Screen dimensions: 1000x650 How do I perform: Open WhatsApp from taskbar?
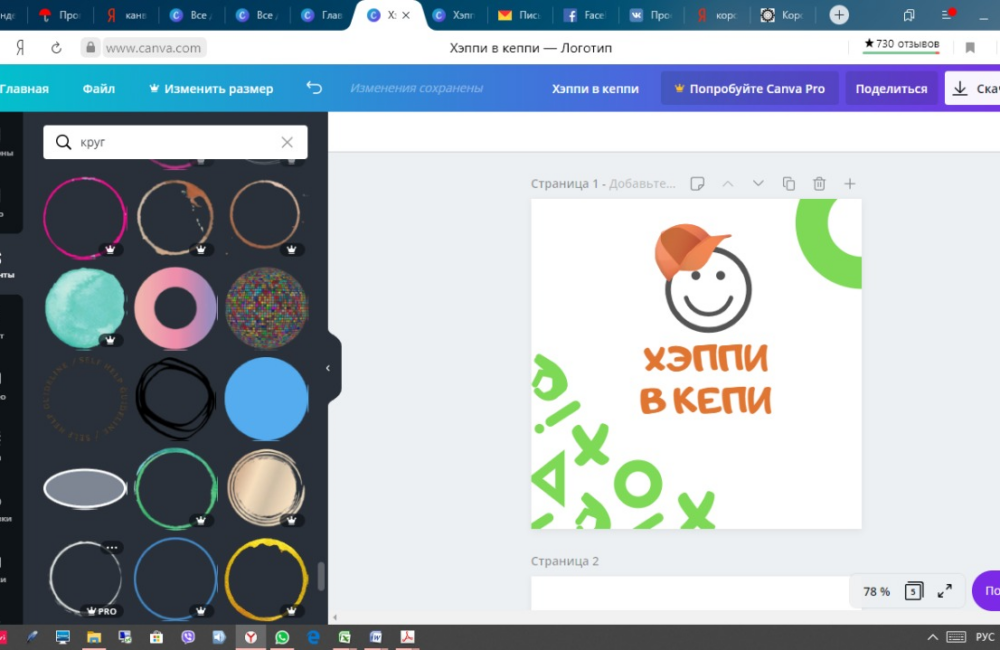click(282, 637)
